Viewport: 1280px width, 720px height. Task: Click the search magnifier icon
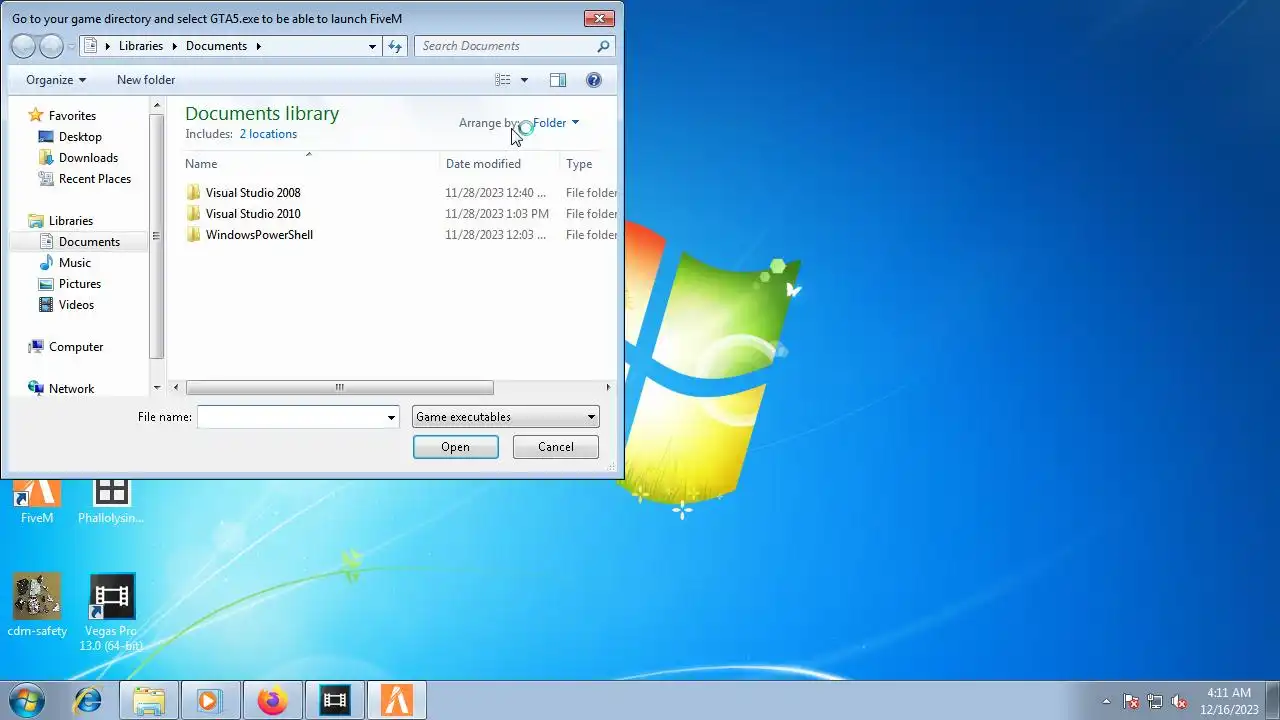(x=603, y=46)
